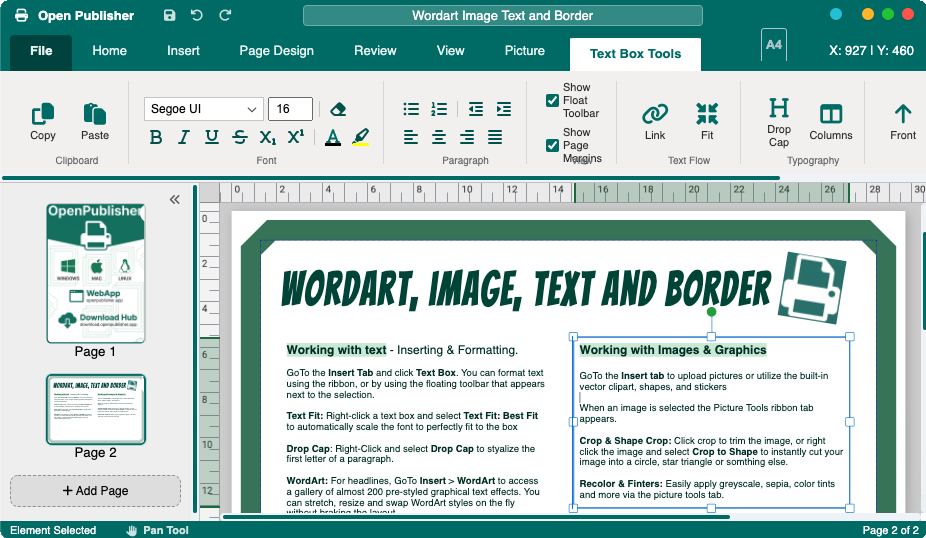The width and height of the screenshot is (926, 538).
Task: Apply yellow text highlight color
Action: coord(361,138)
